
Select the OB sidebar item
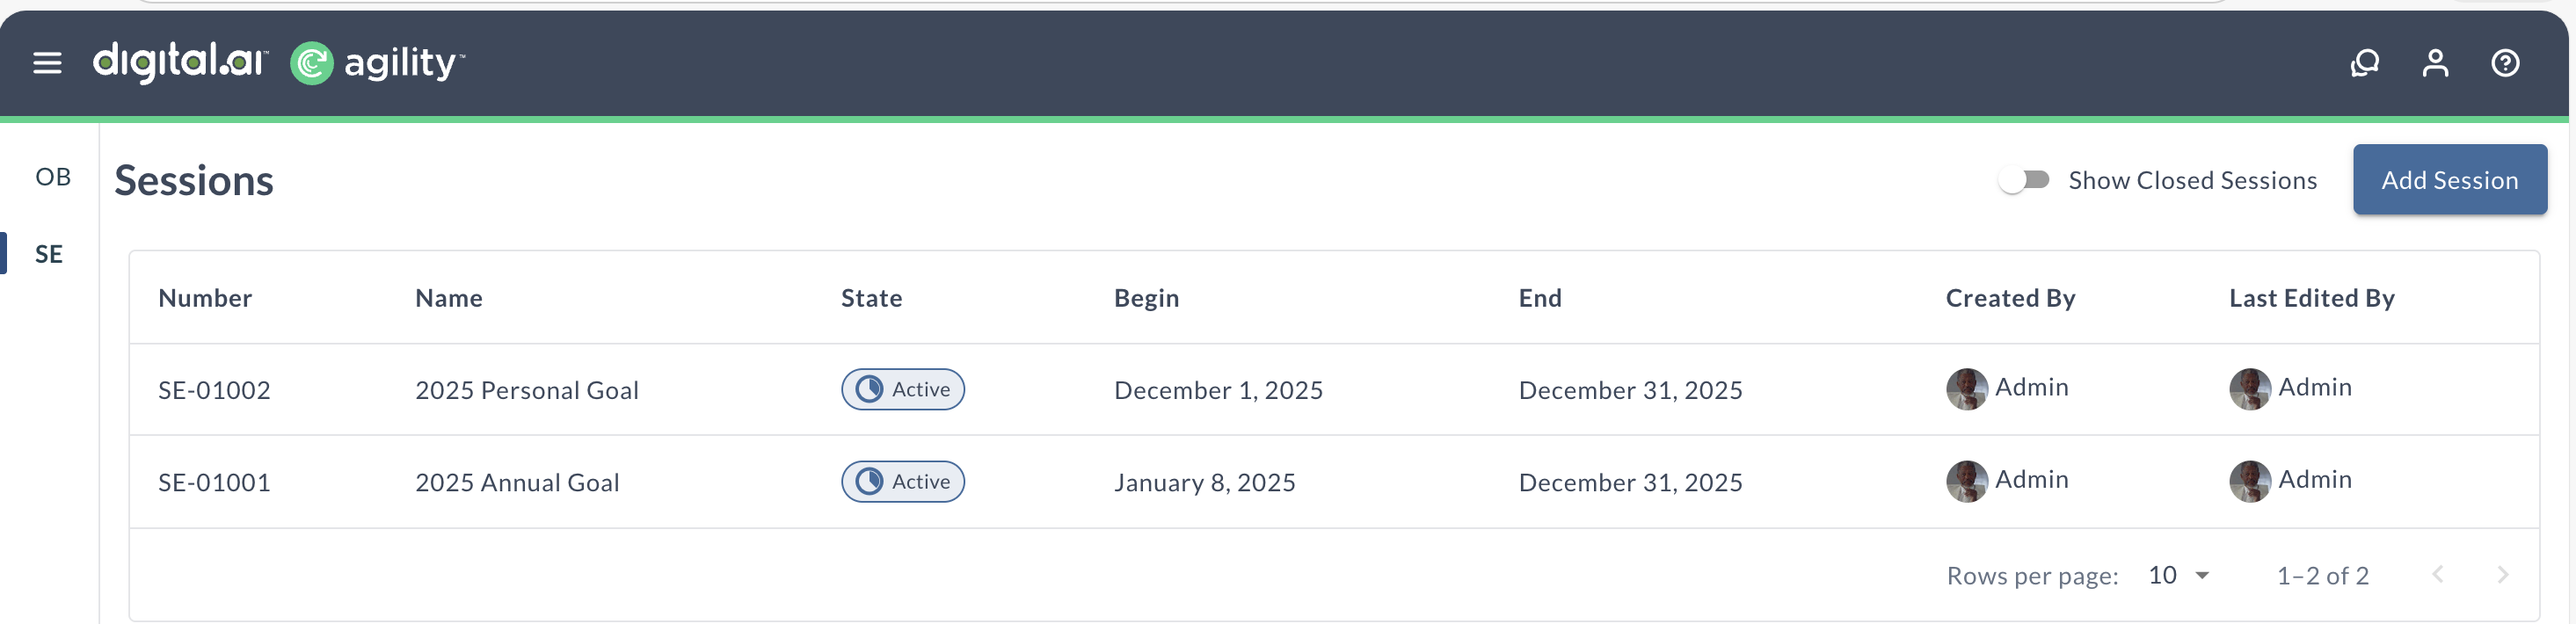click(x=52, y=177)
